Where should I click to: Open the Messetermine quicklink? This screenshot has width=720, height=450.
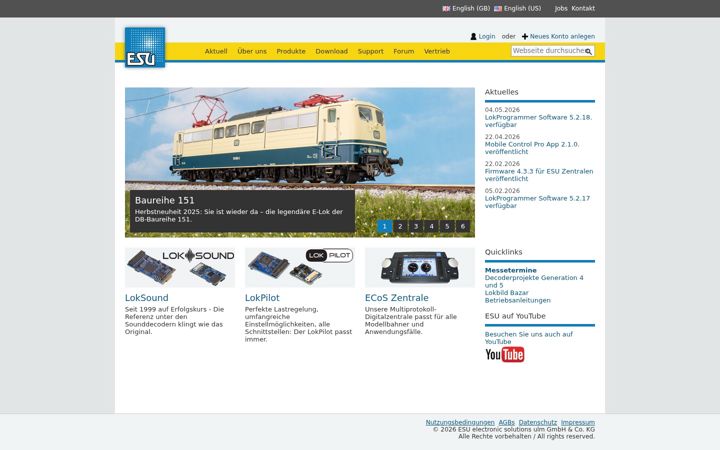tap(511, 270)
